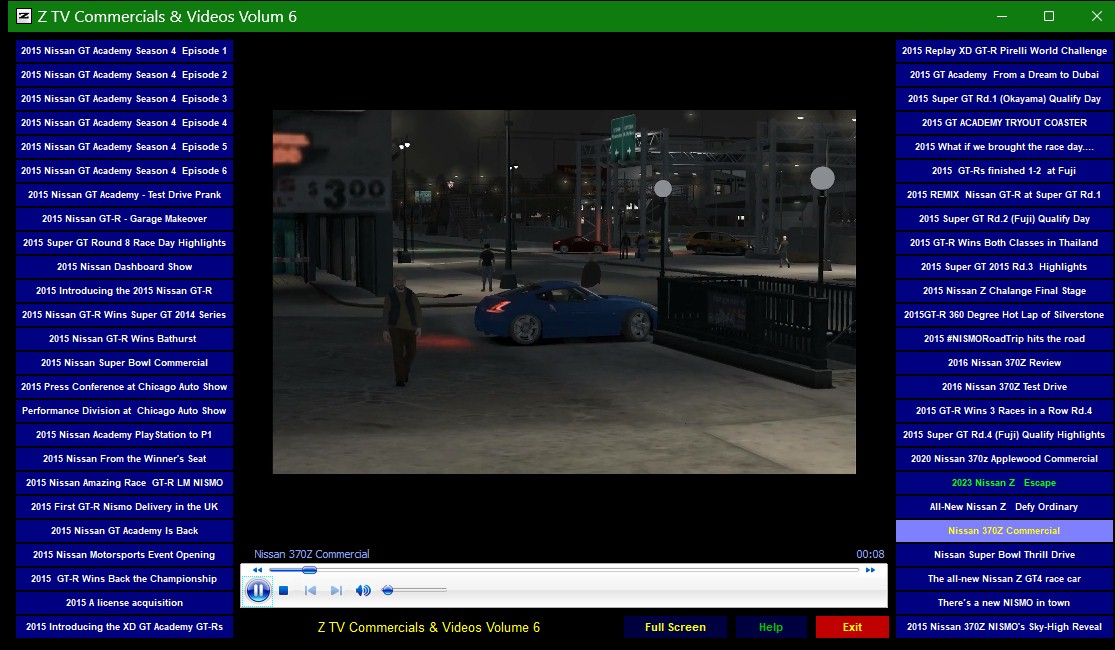Click the rewind arrows left of seek bar

coord(257,570)
